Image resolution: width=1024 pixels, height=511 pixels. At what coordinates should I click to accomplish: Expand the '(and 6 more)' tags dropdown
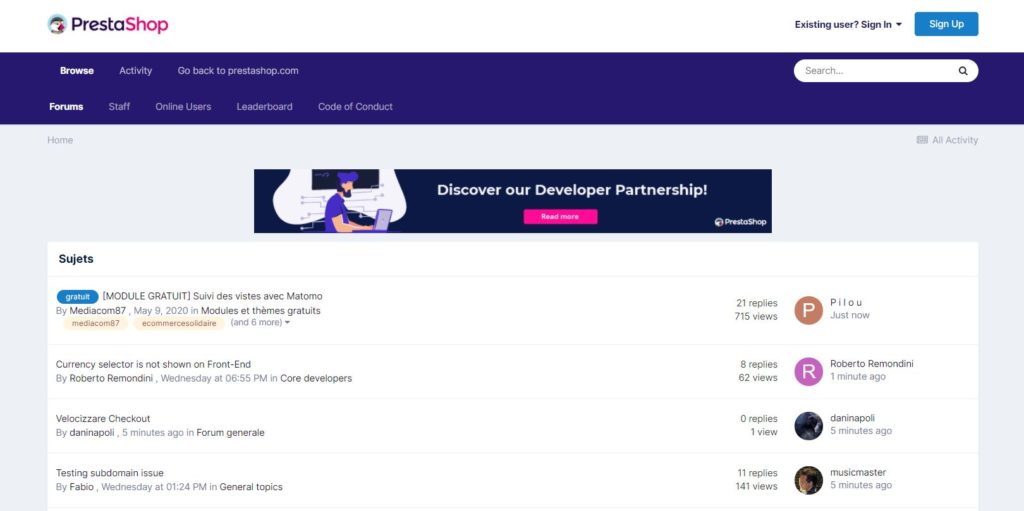pyautogui.click(x=260, y=322)
